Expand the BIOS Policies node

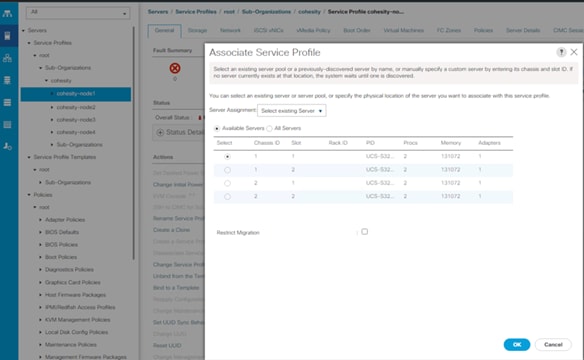point(41,245)
